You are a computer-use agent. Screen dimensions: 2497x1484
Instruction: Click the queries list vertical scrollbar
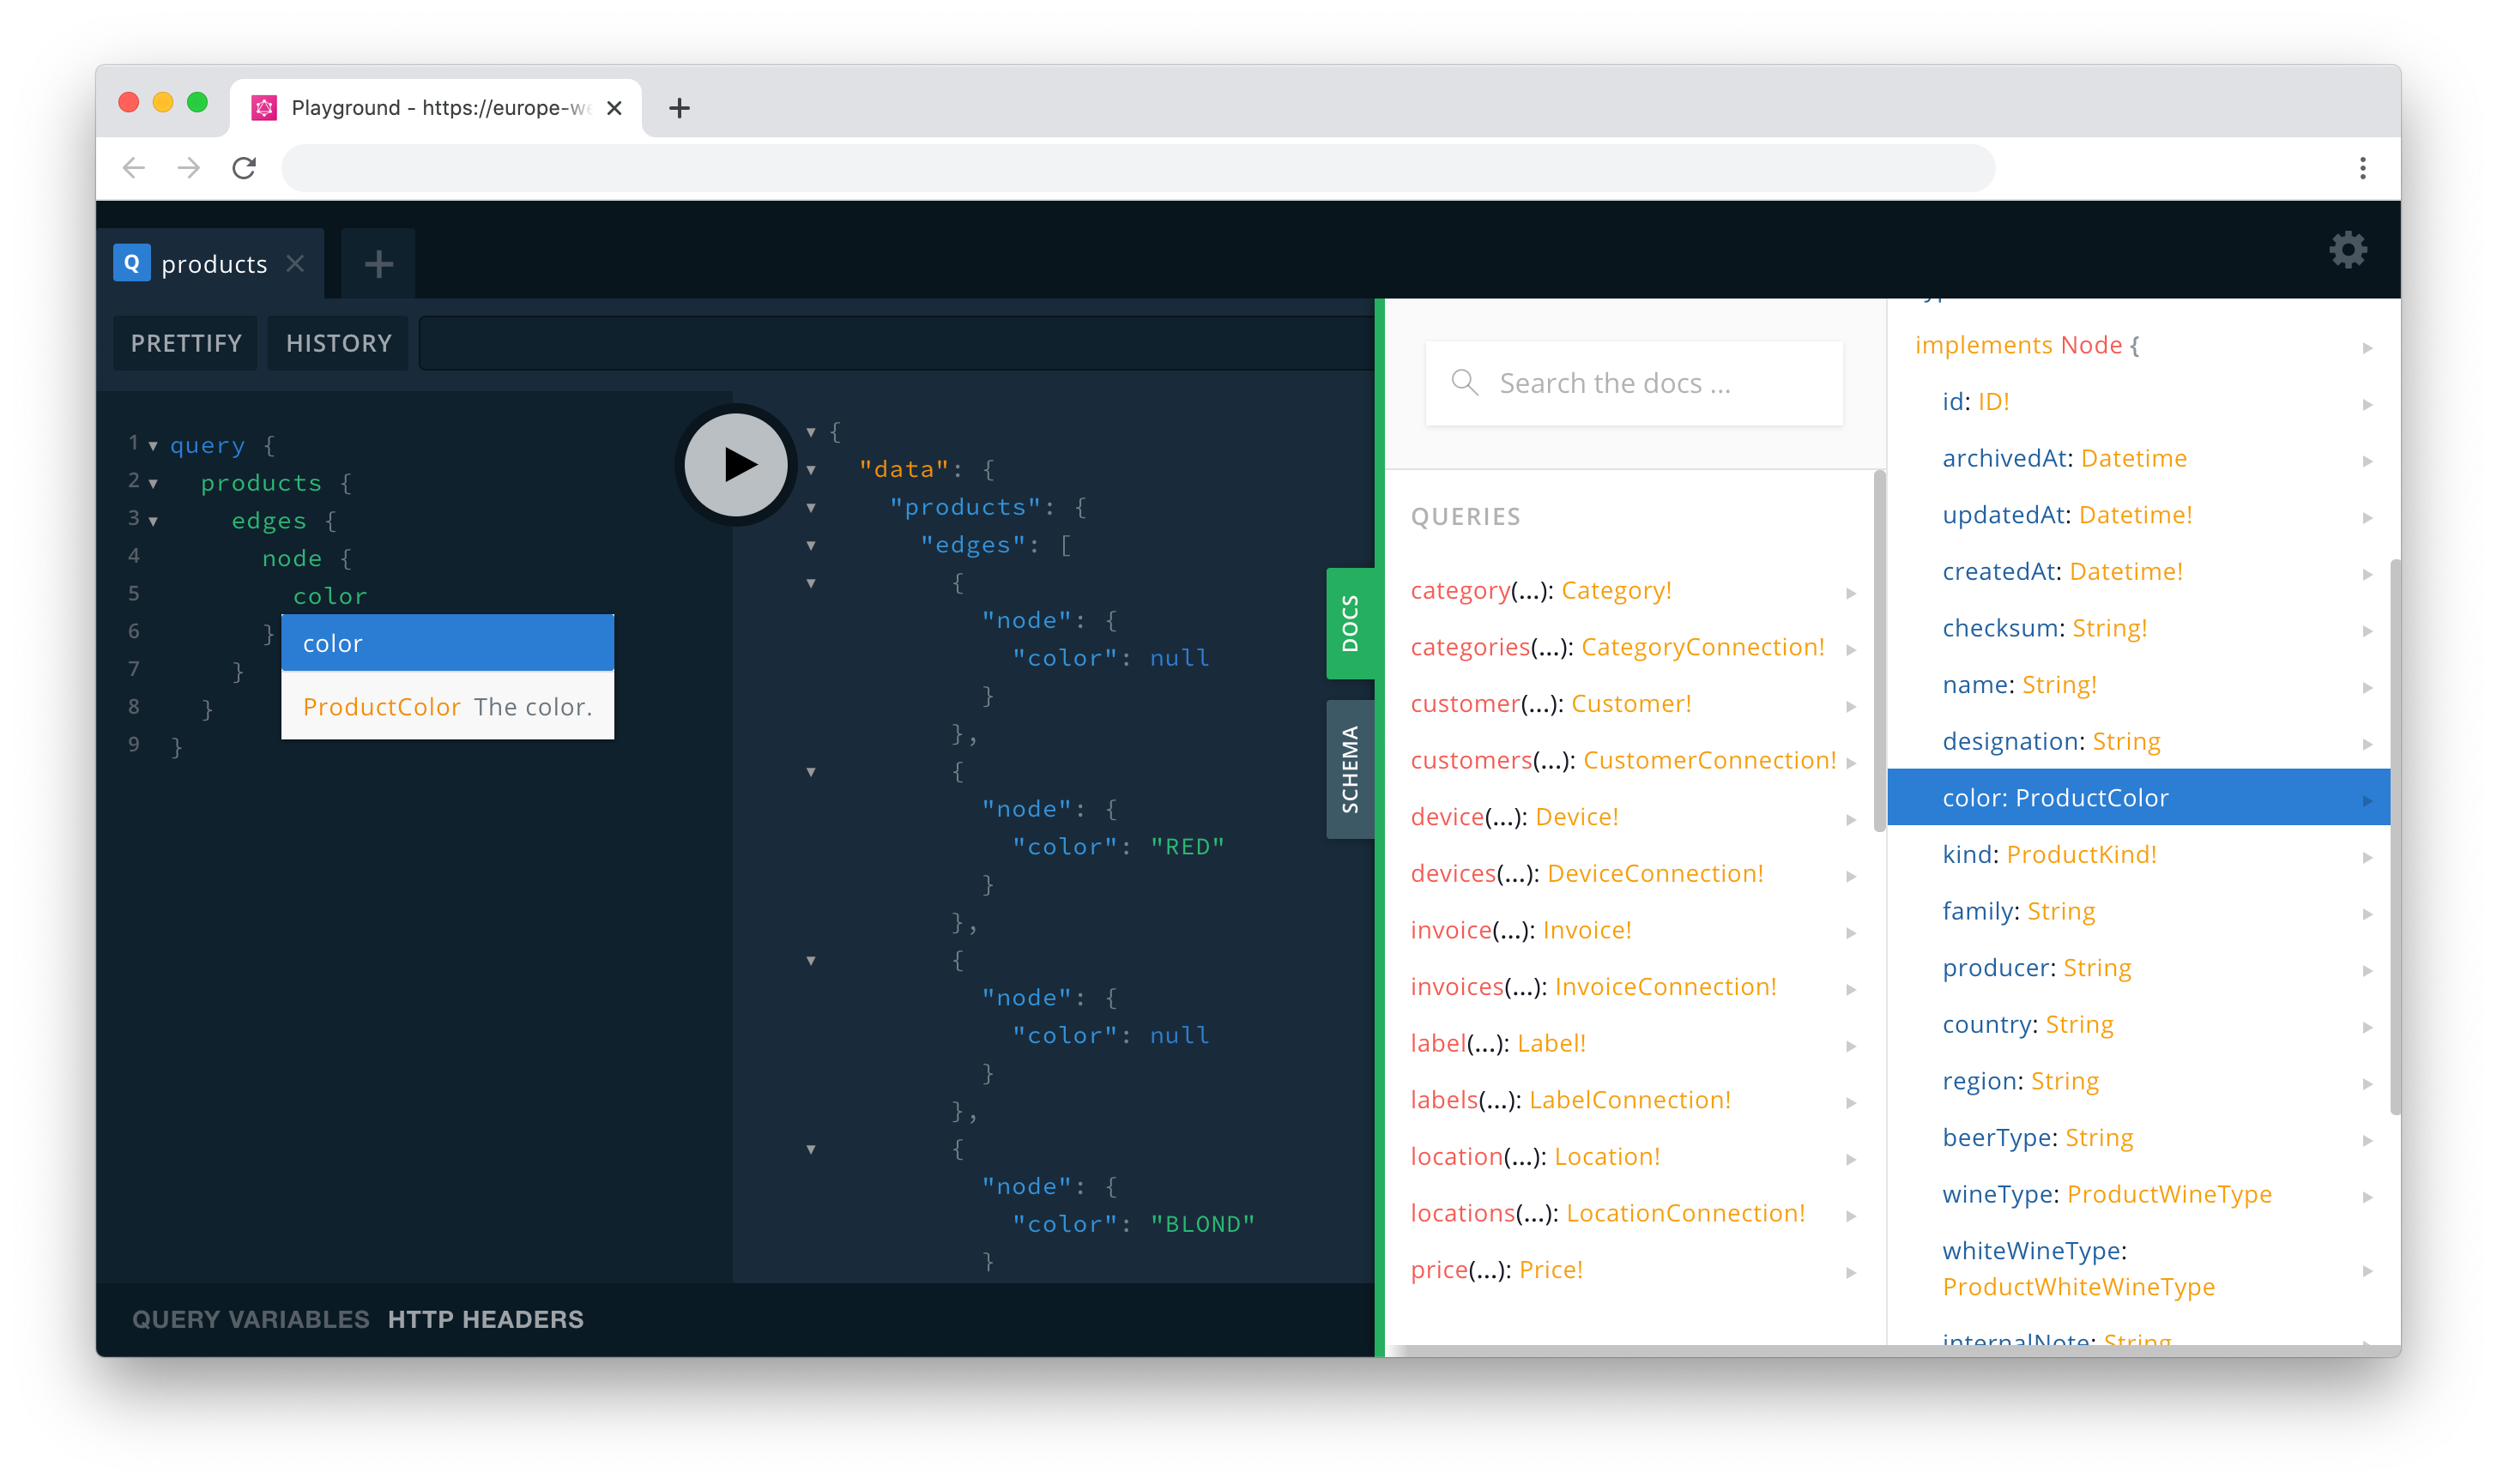[1879, 650]
